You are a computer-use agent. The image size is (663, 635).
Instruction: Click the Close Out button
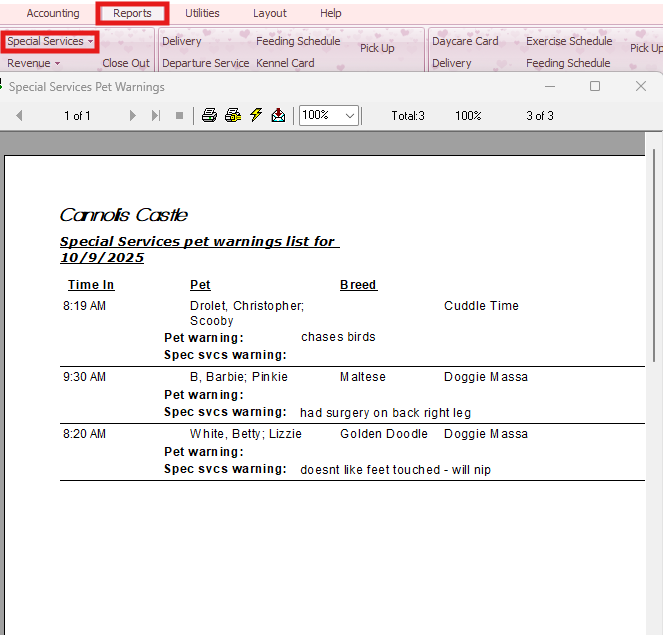(x=126, y=63)
